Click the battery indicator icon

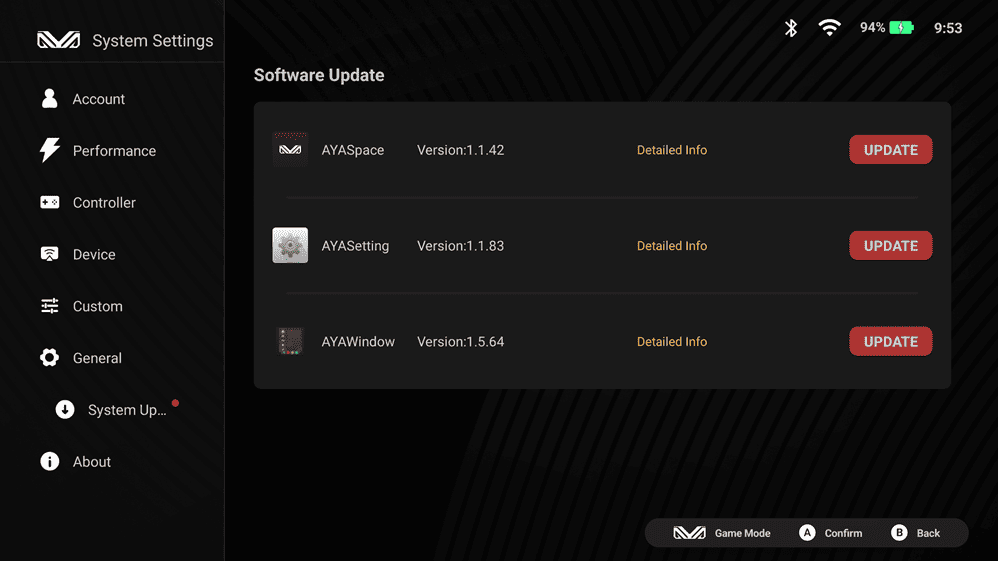[x=901, y=28]
